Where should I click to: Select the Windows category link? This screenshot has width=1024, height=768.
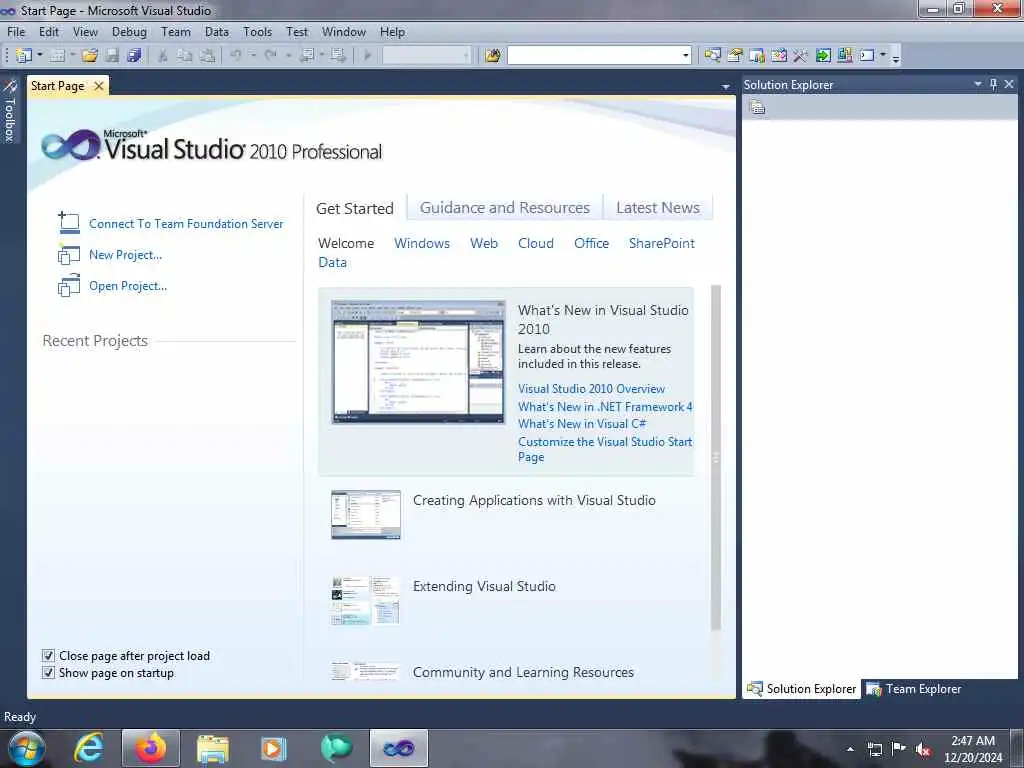[422, 243]
